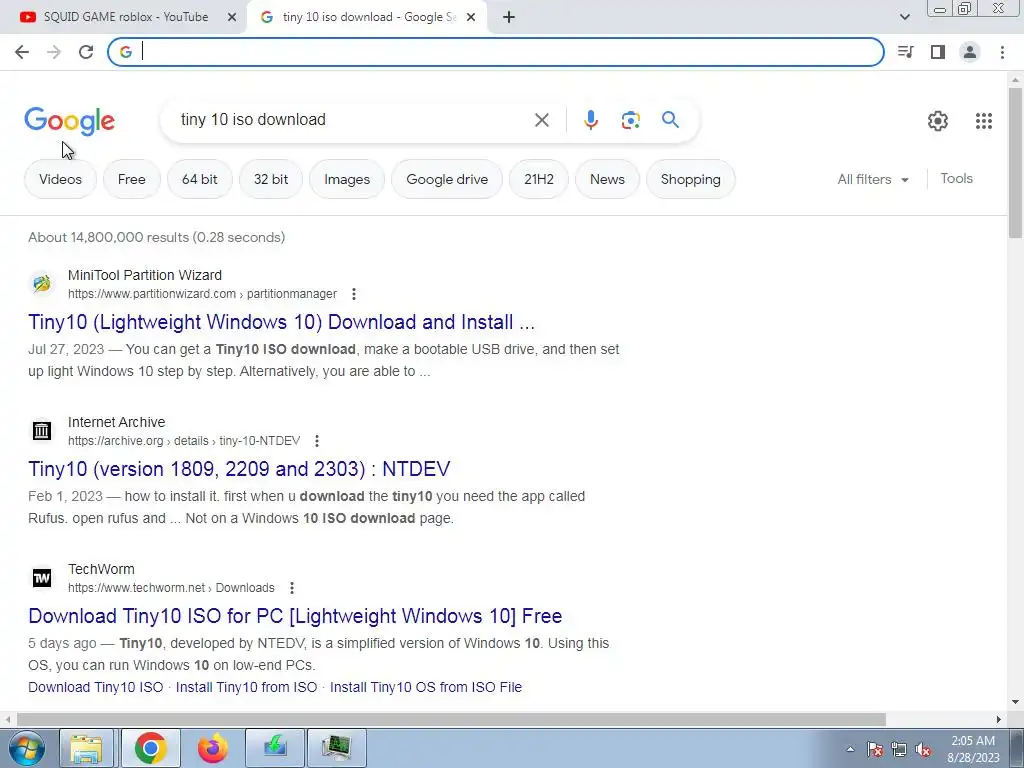Switch to SQUID GAME roblox YouTube tab
Image resolution: width=1024 pixels, height=768 pixels.
[x=125, y=17]
